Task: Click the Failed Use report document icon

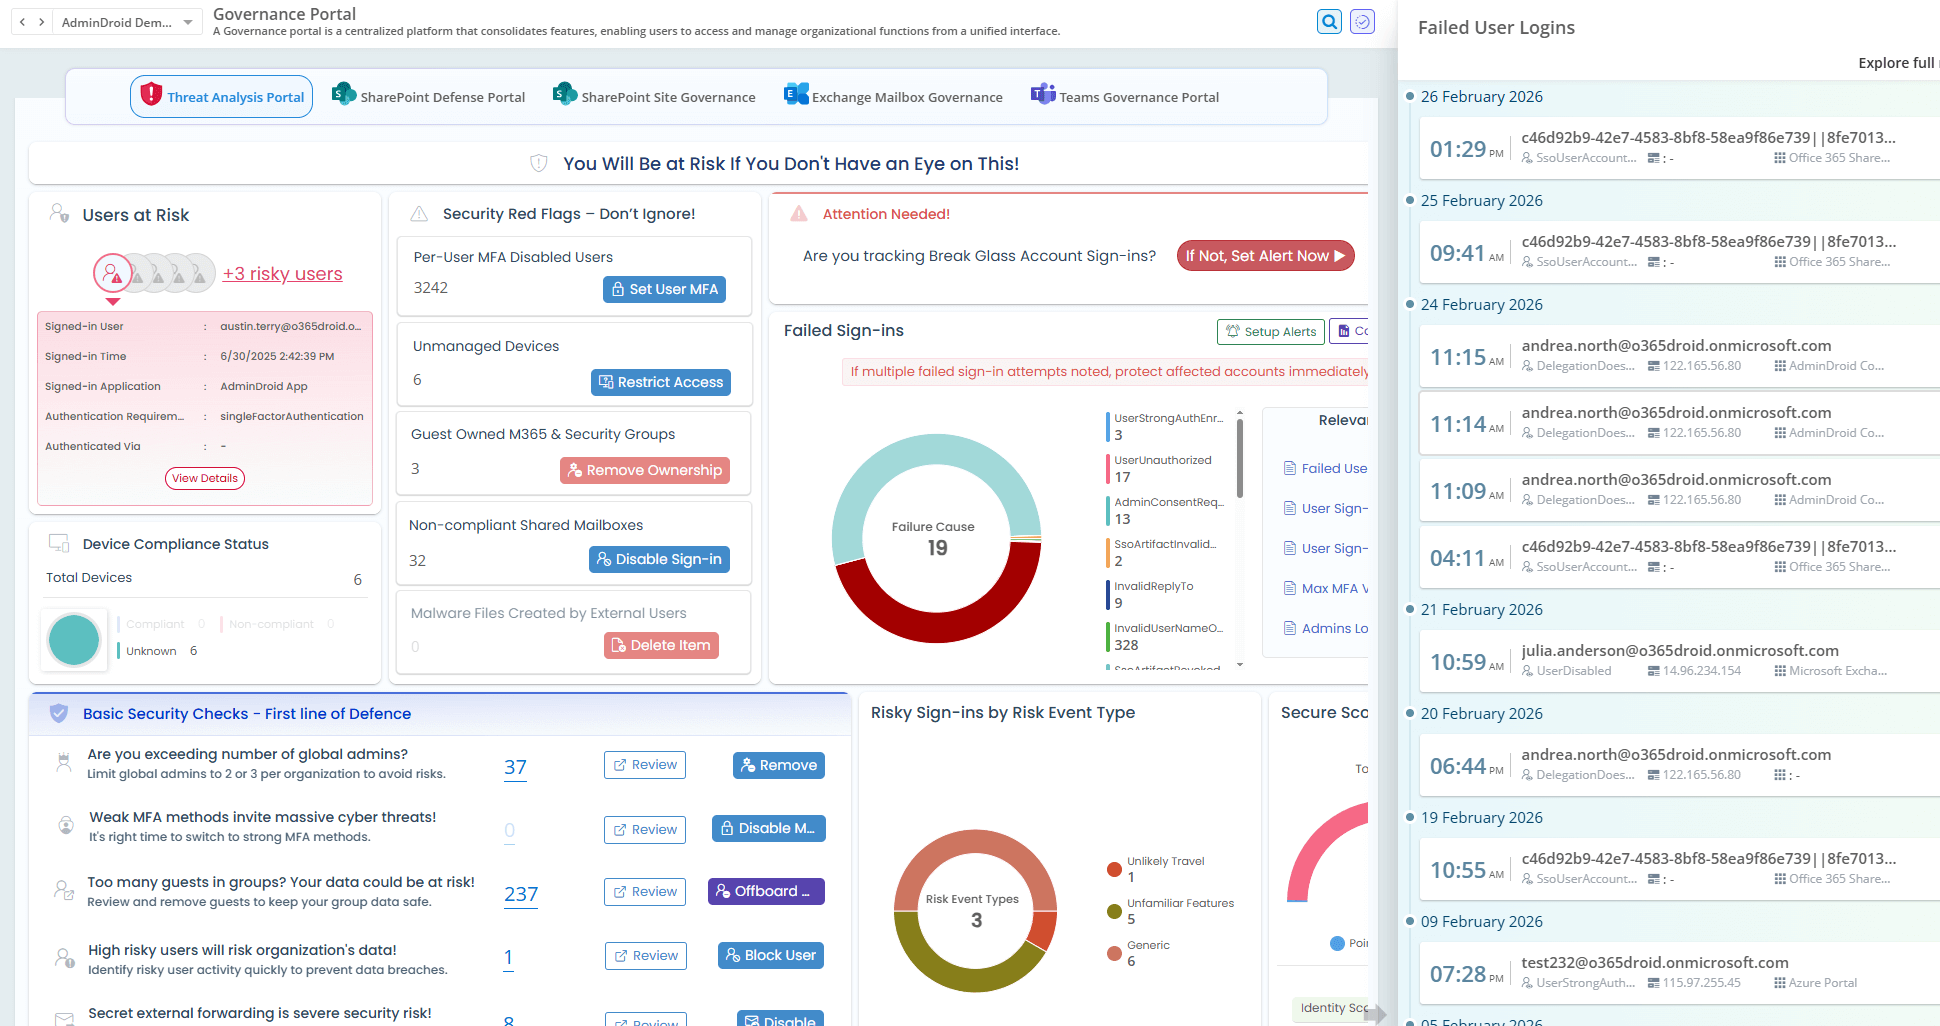Action: coord(1291,467)
